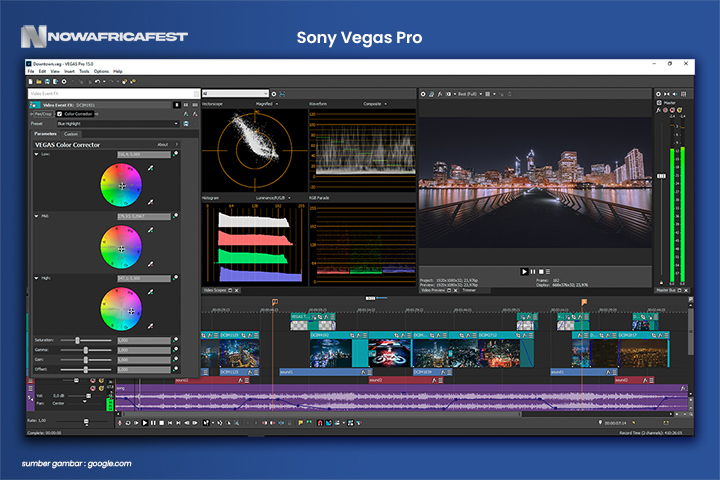Click the Video Output FX icon in preview toolbar

coord(439,94)
